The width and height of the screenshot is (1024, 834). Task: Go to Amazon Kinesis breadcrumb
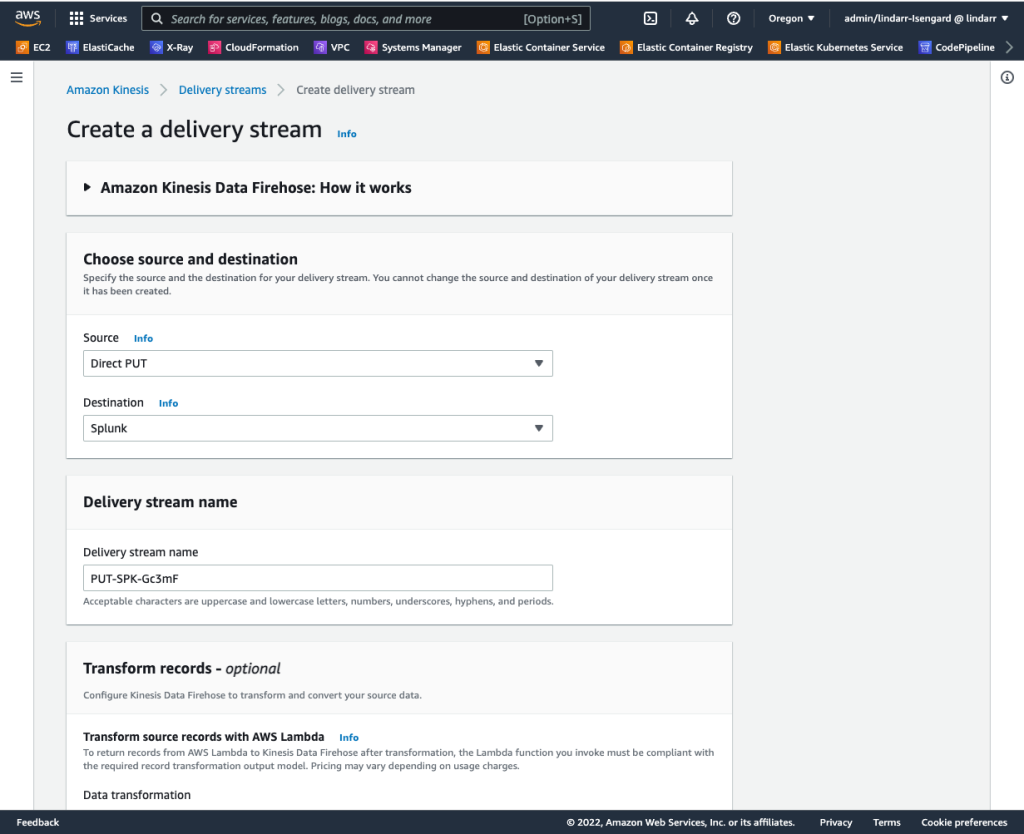108,90
